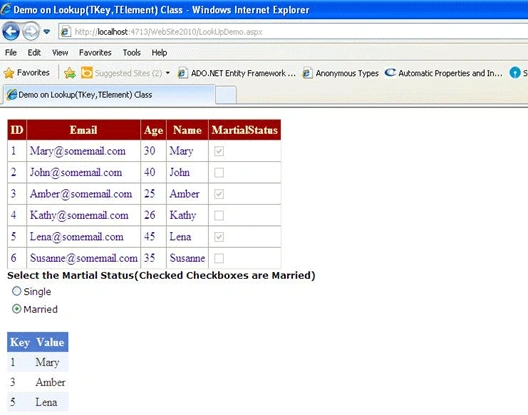Click Amber@somemail.com email cell
528x415 pixels.
(84, 194)
